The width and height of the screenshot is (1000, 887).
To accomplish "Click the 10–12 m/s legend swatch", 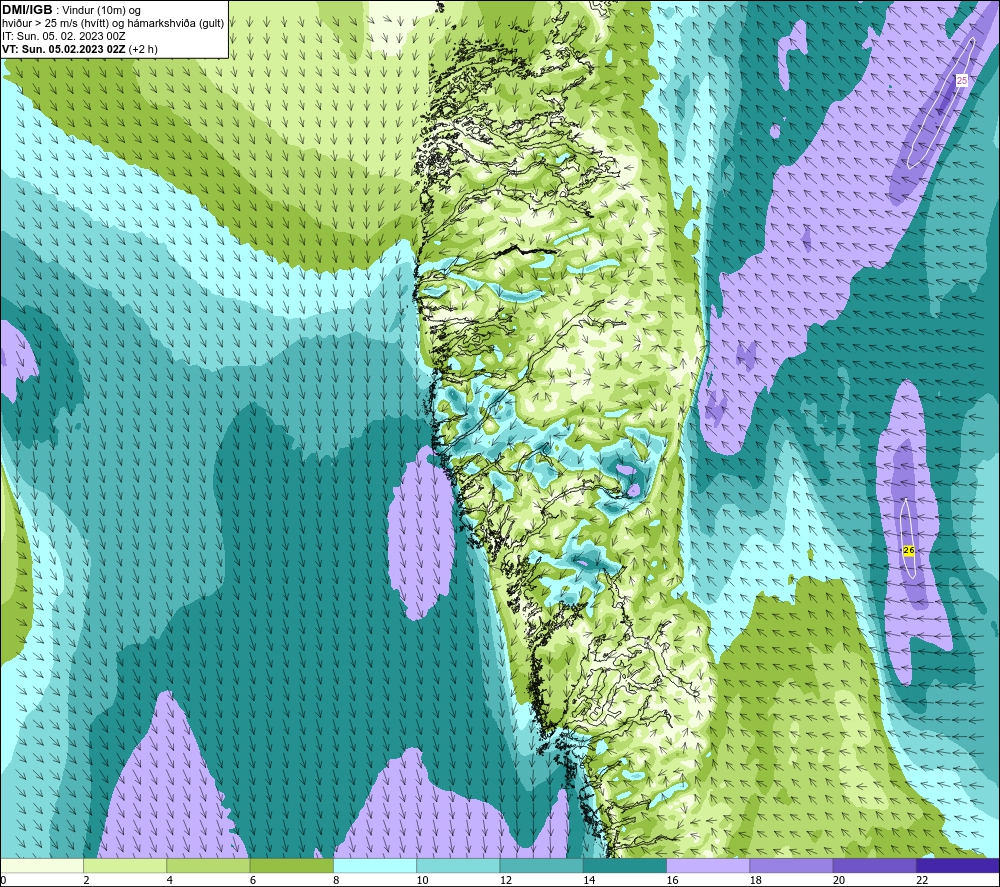I will tap(458, 865).
